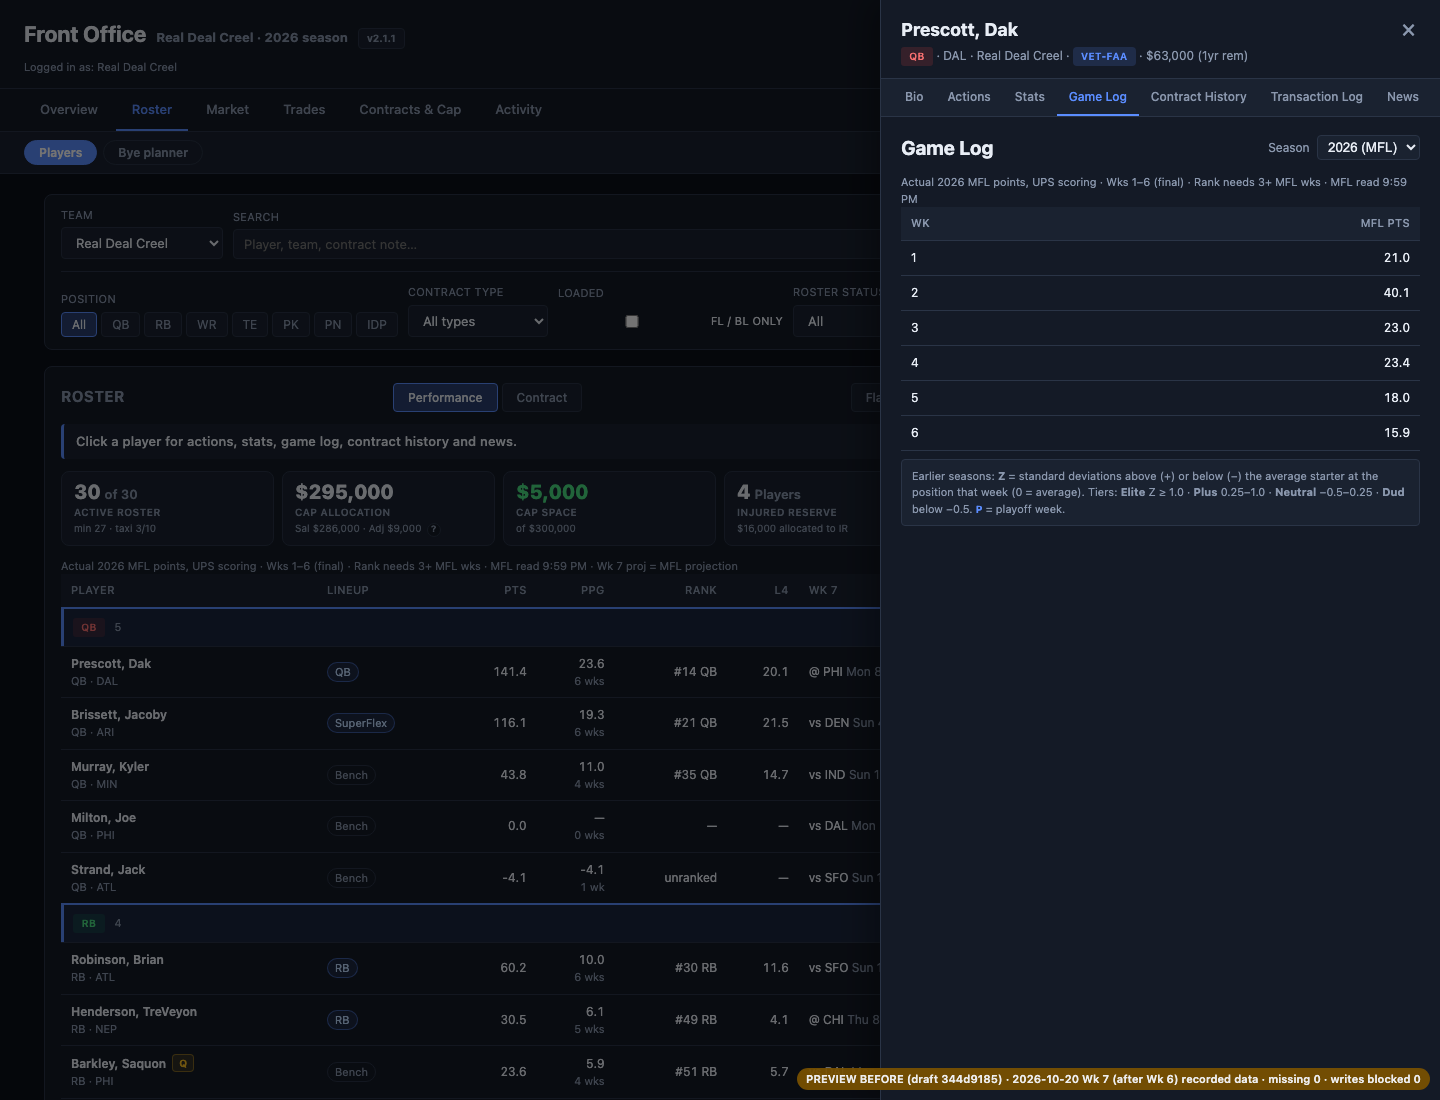Screen dimensions: 1440x1100
Task: Open the Stats tab in player panel
Action: click(x=1029, y=97)
